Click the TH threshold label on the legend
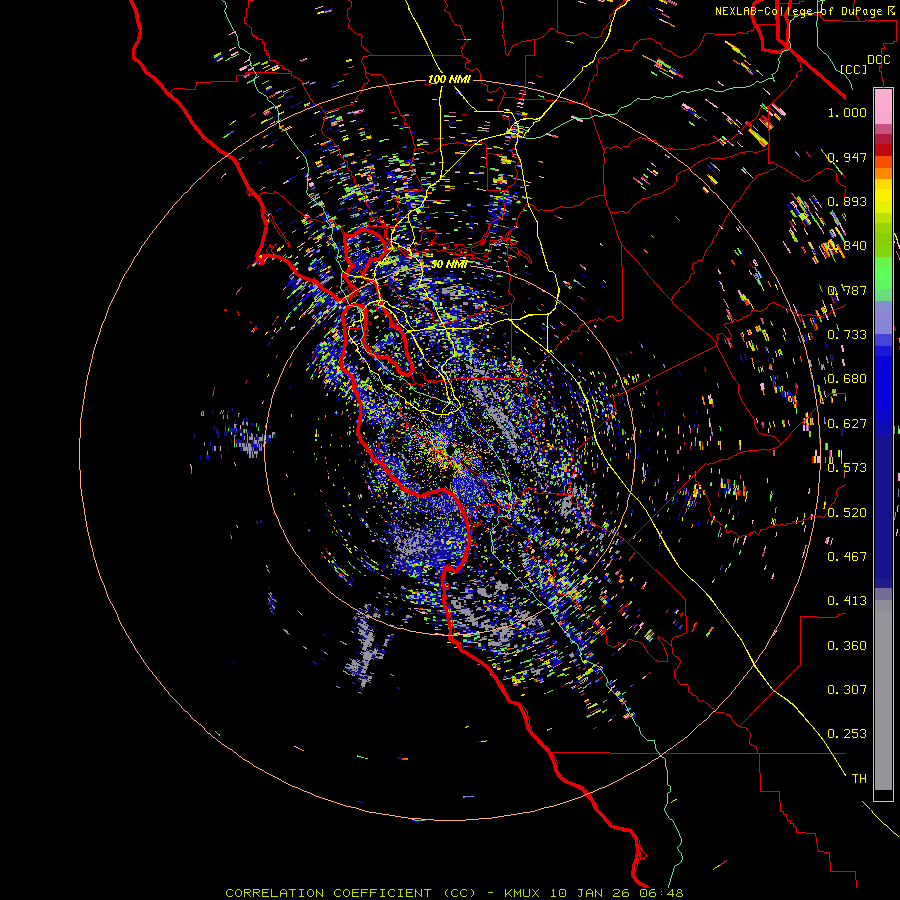The height and width of the screenshot is (900, 900). tap(859, 779)
